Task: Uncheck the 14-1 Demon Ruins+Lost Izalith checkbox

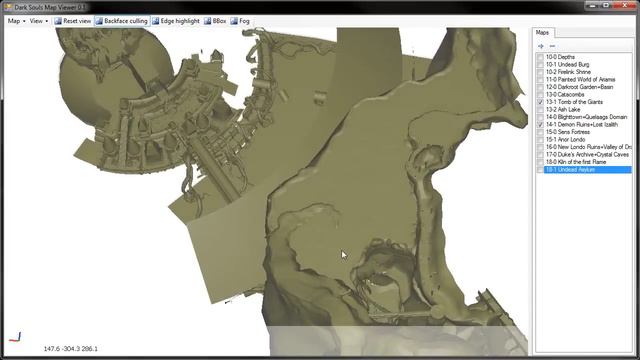Action: pyautogui.click(x=540, y=124)
